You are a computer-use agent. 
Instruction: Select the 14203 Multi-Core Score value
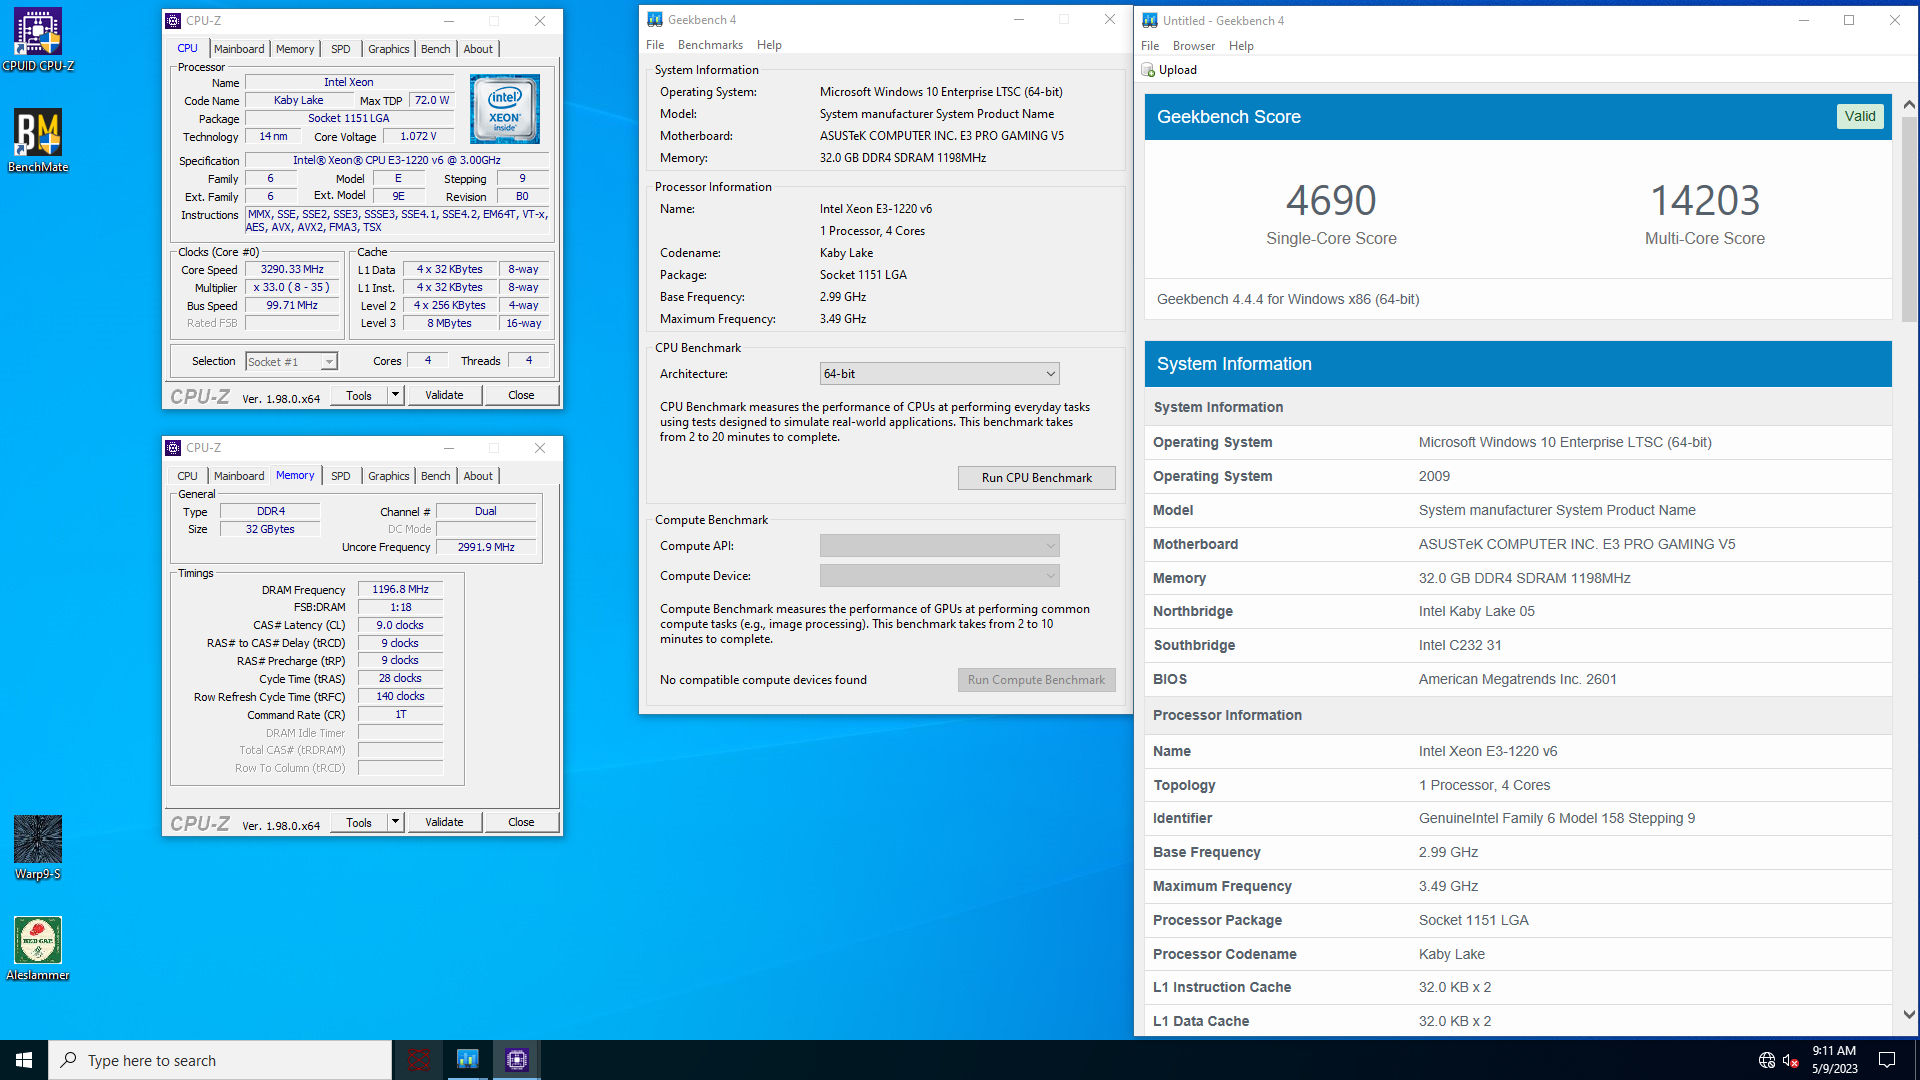point(1704,201)
